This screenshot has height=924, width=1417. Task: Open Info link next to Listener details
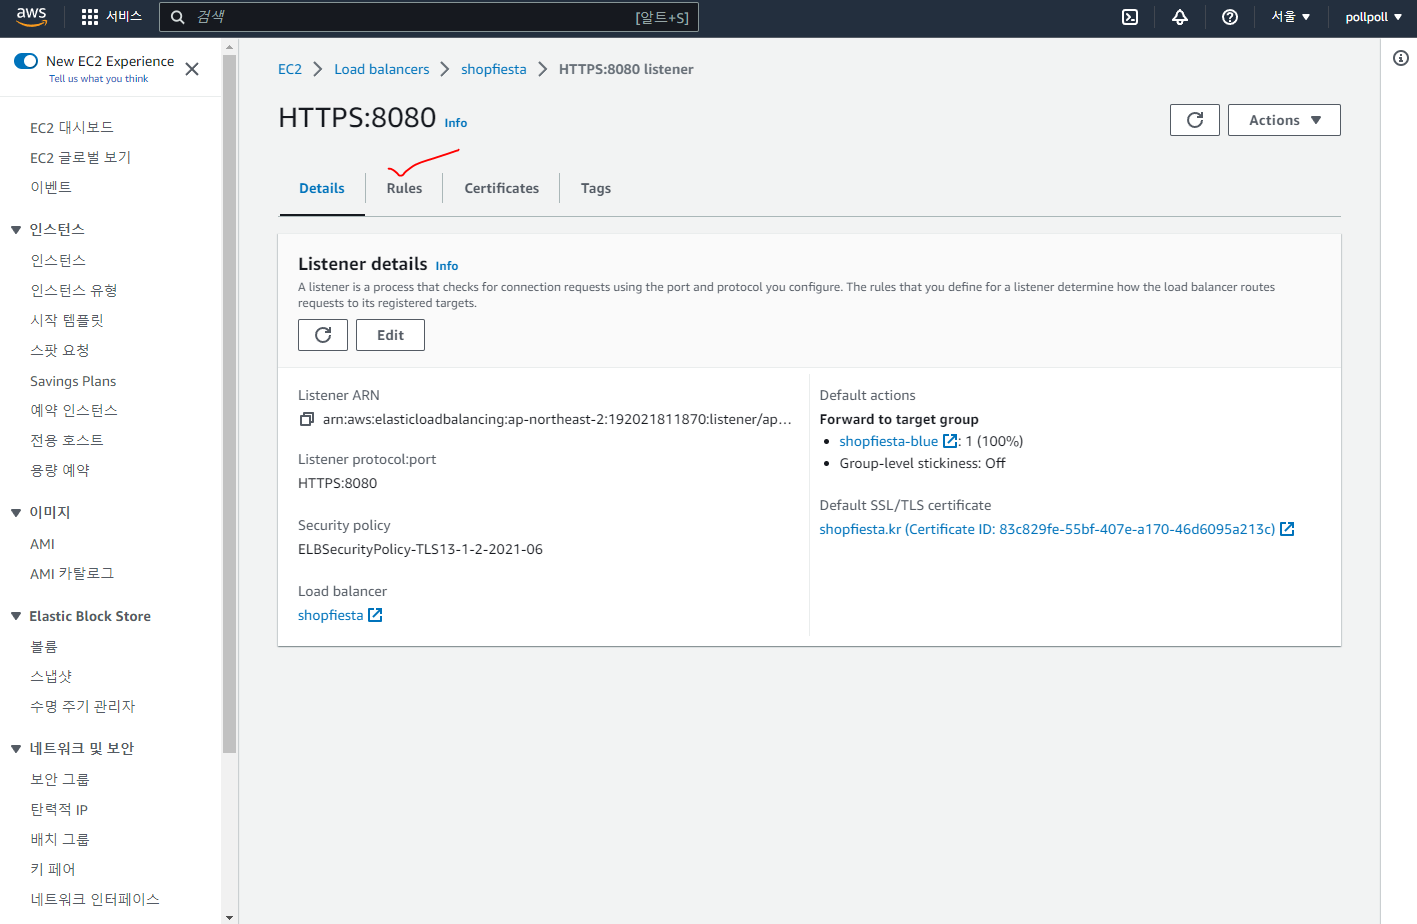[447, 266]
